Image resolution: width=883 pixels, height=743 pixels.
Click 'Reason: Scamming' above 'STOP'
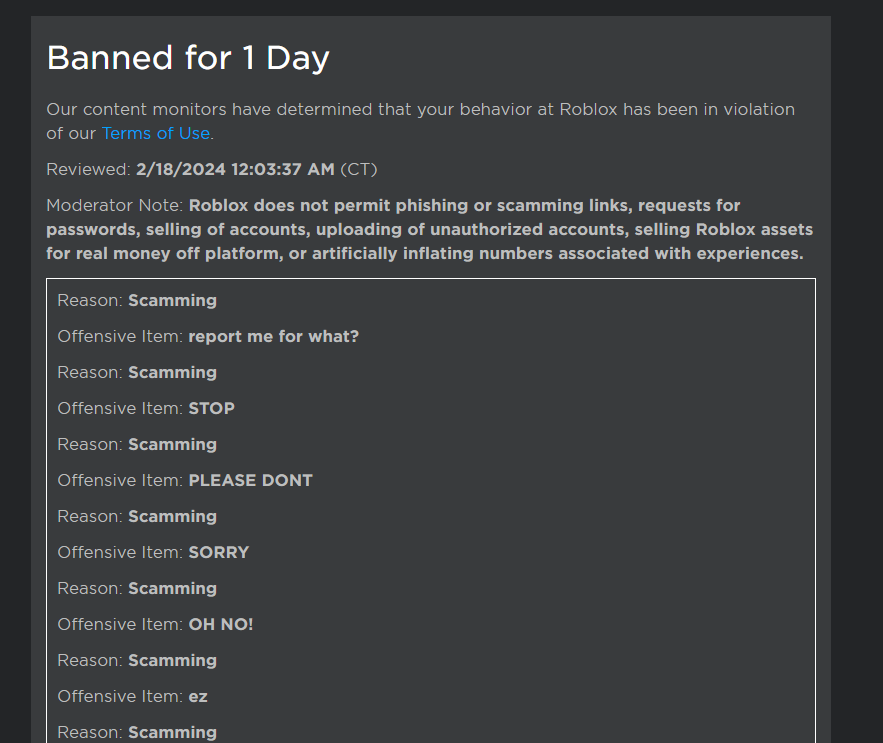[x=137, y=373]
